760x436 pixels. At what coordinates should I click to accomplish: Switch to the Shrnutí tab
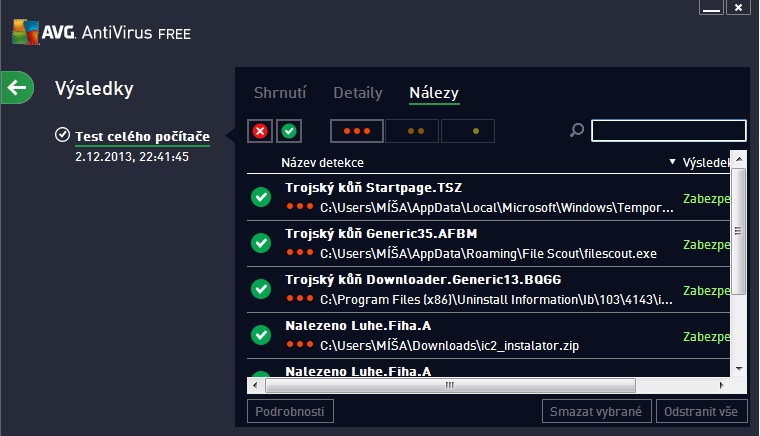pyautogui.click(x=280, y=93)
